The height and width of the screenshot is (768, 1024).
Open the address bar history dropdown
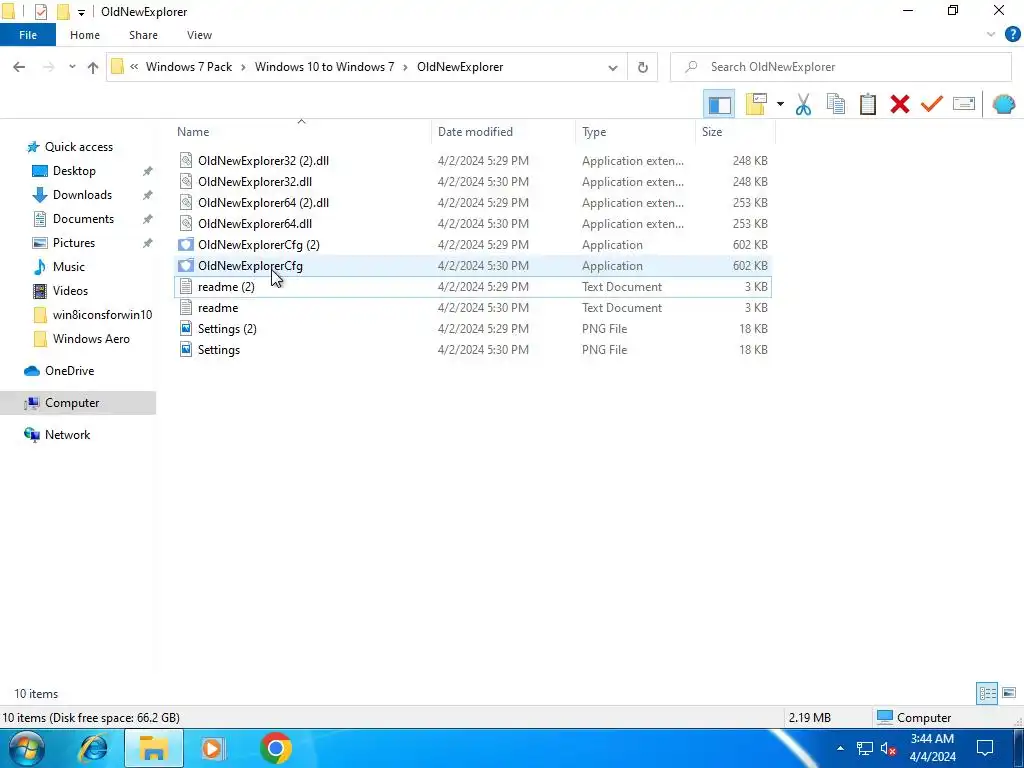coord(613,67)
